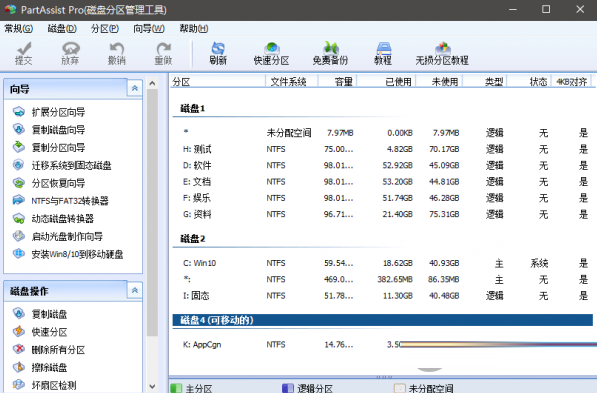Open the 无损分区教程 toolbar icon
597x393 pixels.
pyautogui.click(x=442, y=53)
